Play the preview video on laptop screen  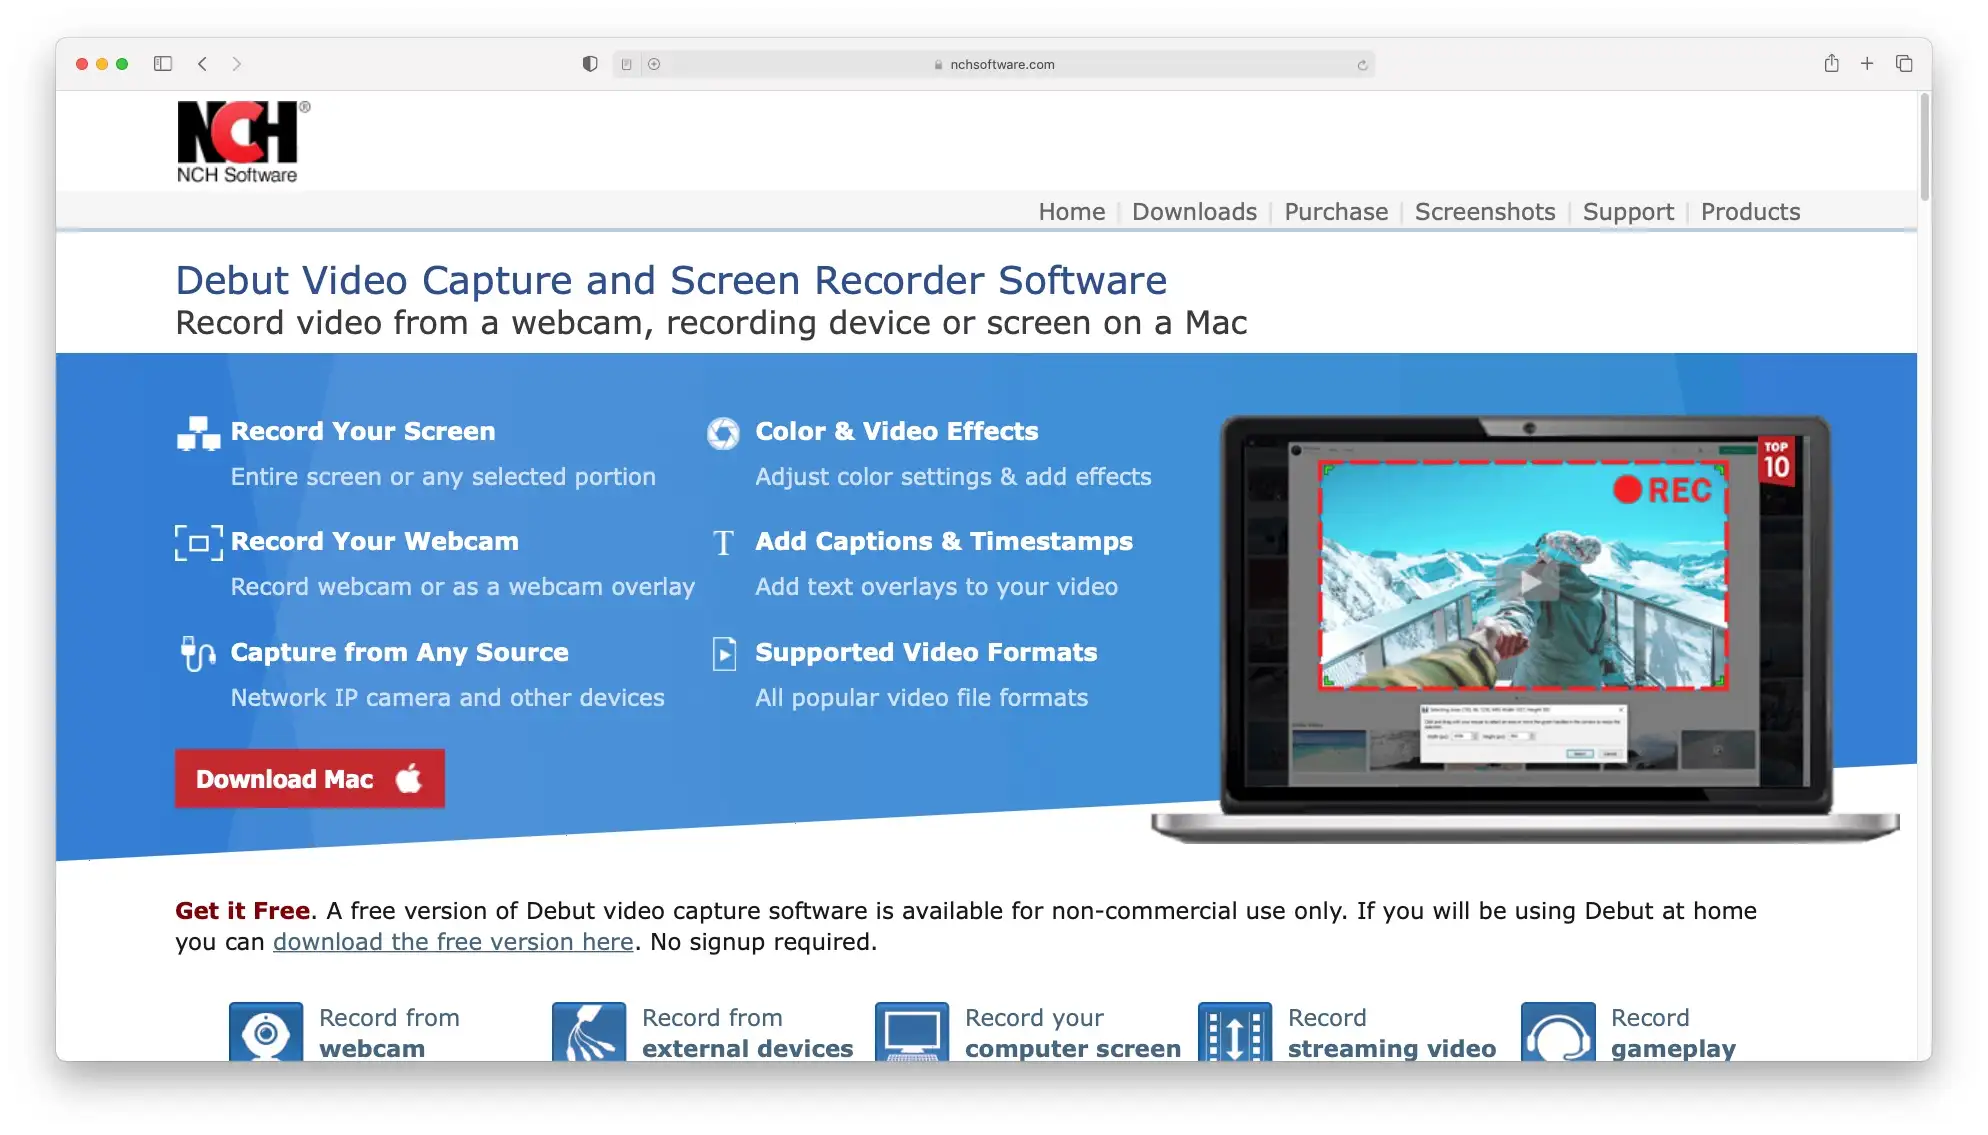point(1522,587)
